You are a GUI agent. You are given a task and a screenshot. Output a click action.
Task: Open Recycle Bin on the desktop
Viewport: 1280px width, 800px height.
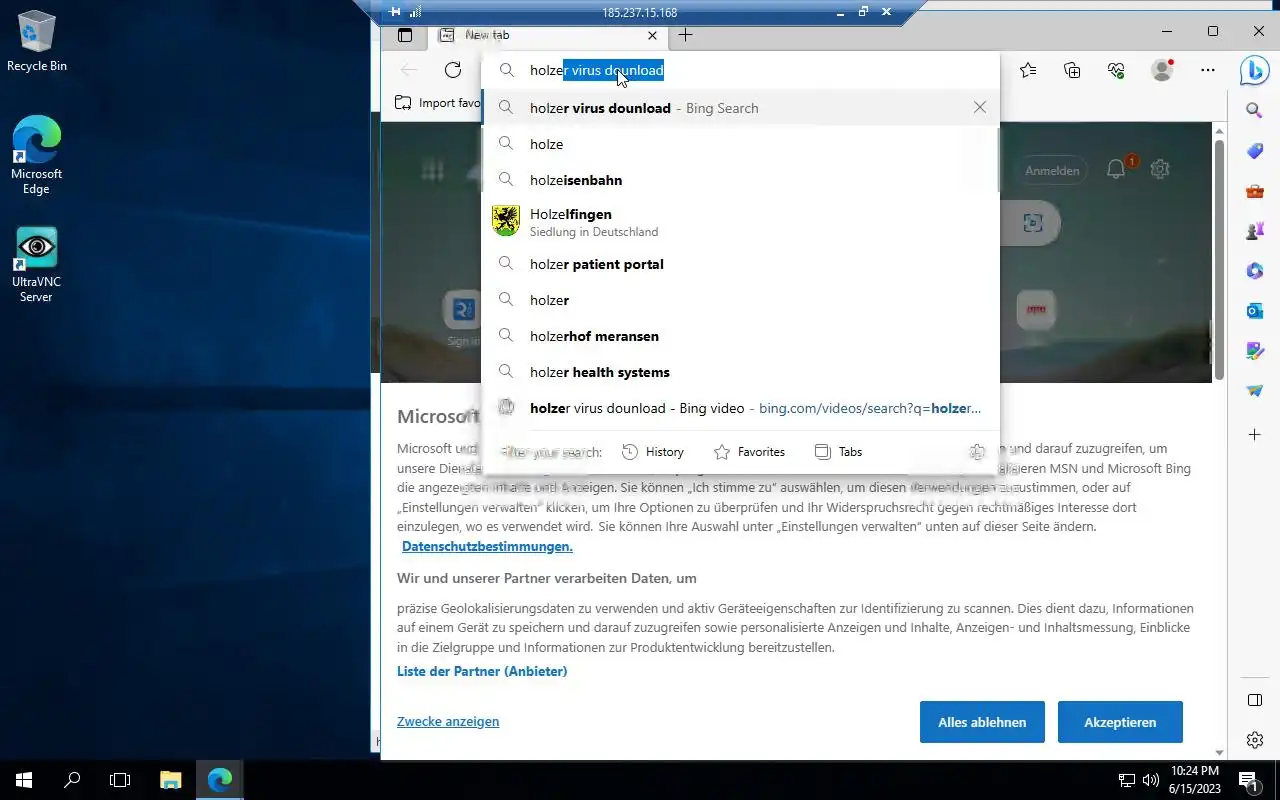point(37,42)
